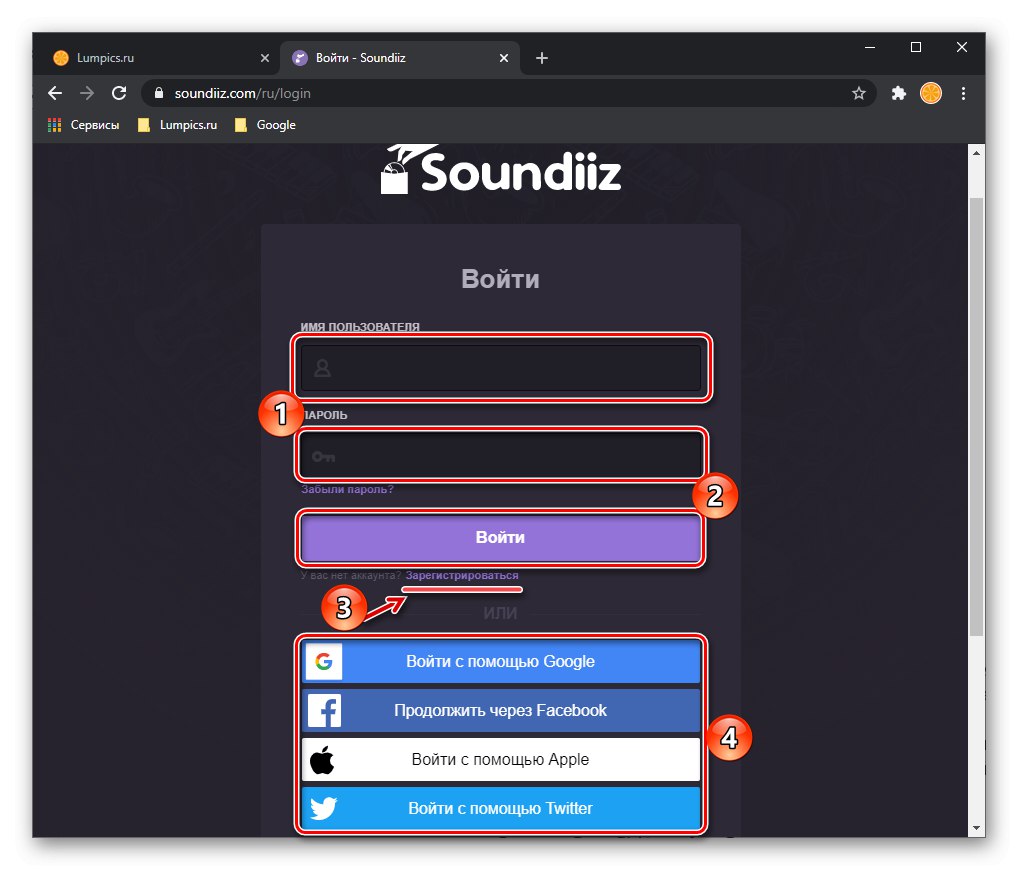Click the address bar URL
Viewport: 1018px width, 870px height.
pyautogui.click(x=242, y=93)
